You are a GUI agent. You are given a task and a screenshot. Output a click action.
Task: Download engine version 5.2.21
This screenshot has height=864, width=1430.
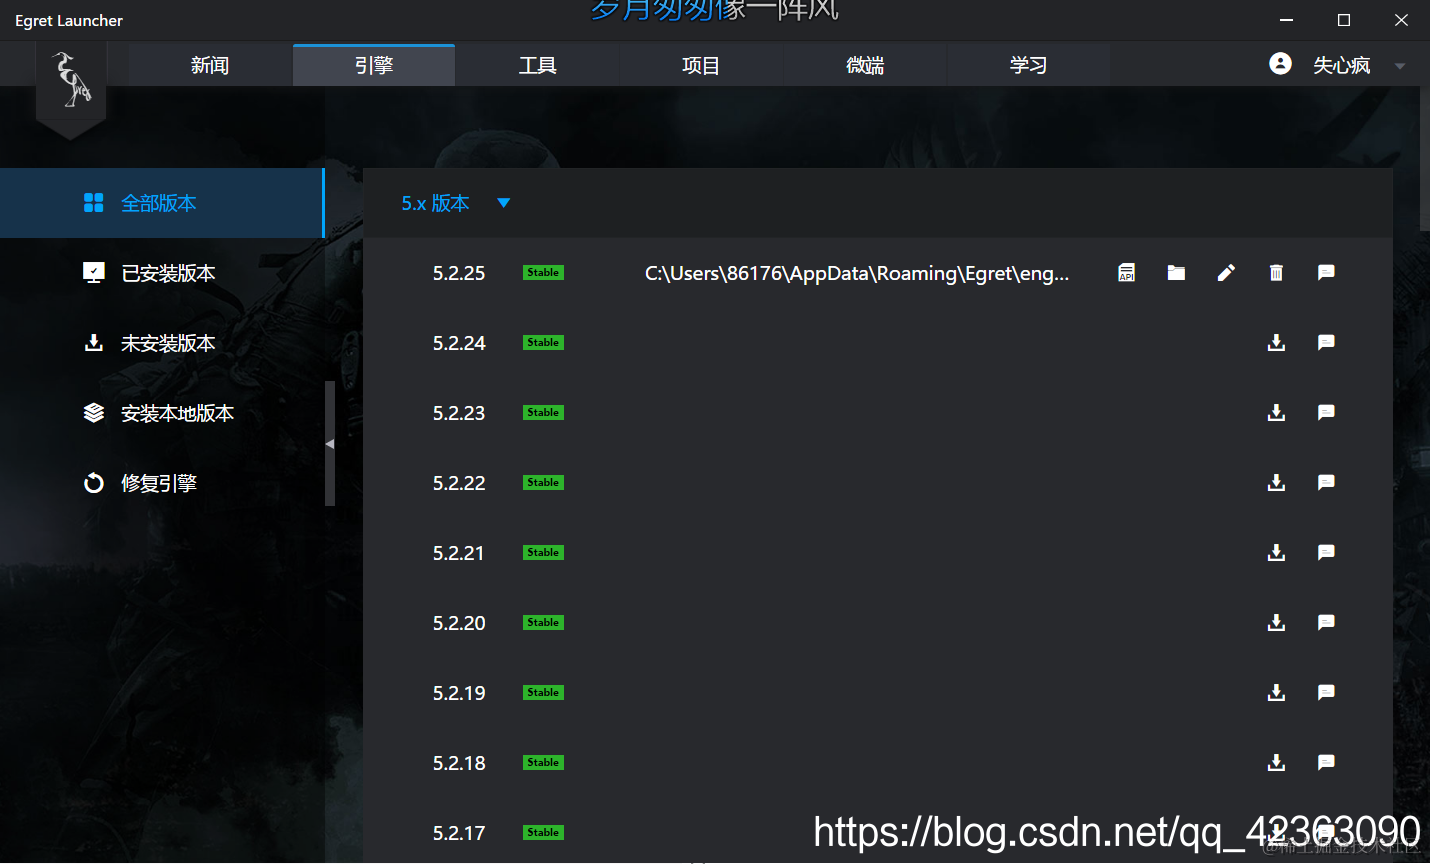click(1276, 552)
